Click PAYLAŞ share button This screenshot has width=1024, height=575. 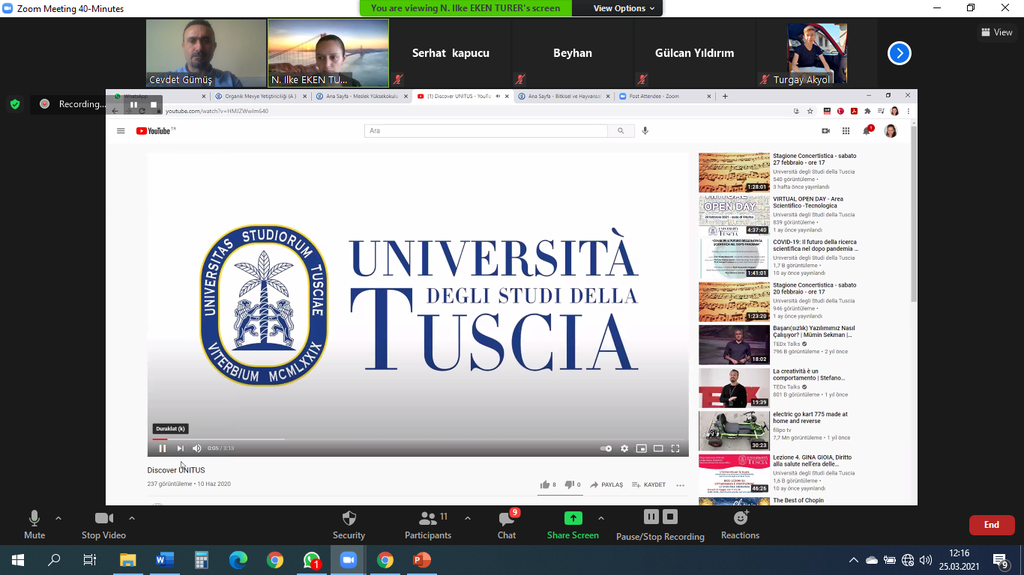coord(607,485)
